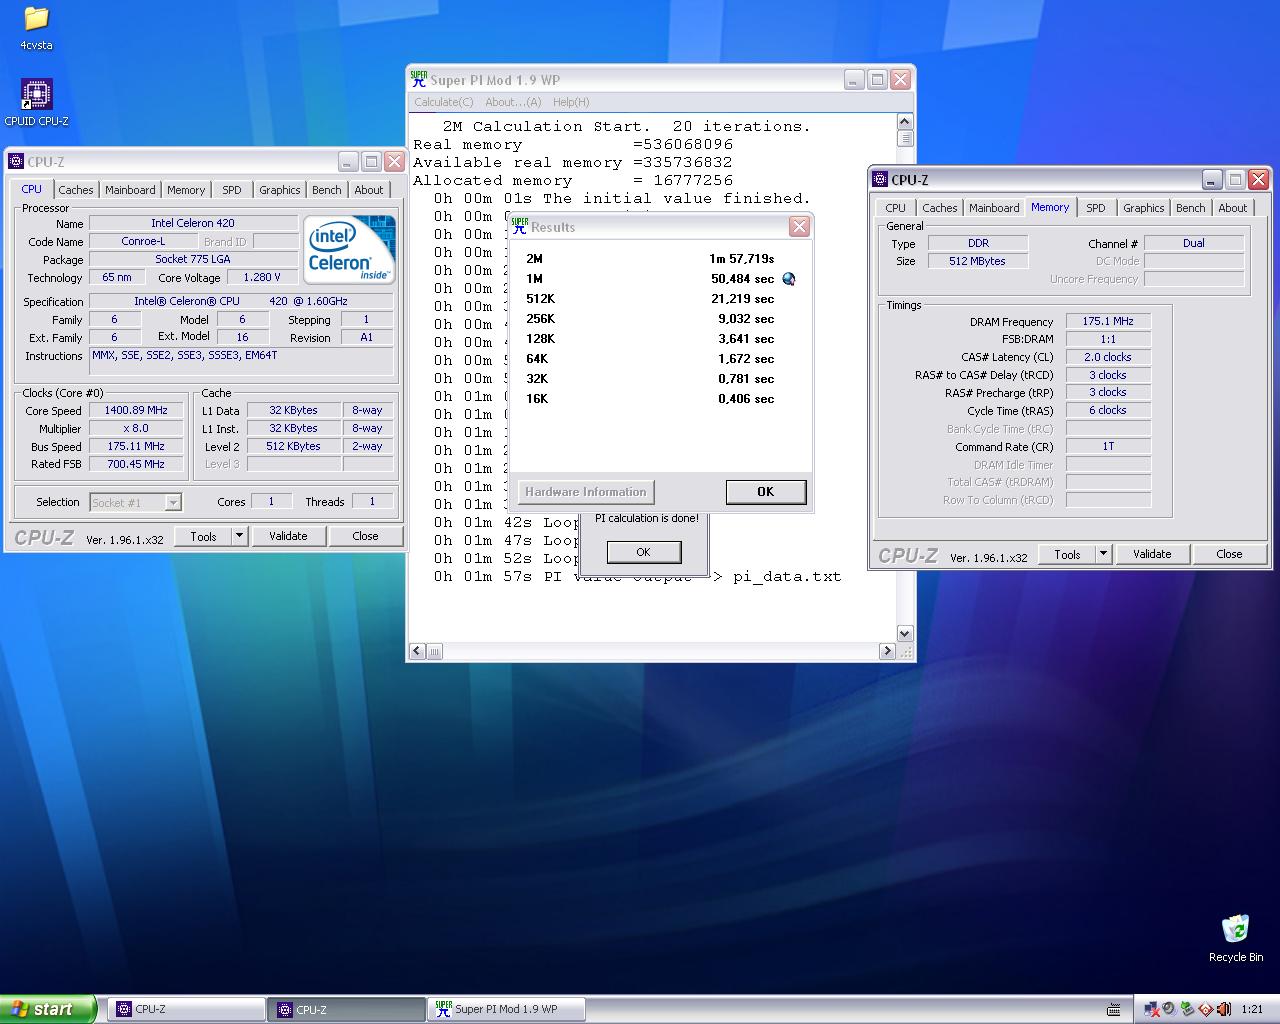Click the Intel Celeron inside logo
The width and height of the screenshot is (1280, 1024).
349,249
